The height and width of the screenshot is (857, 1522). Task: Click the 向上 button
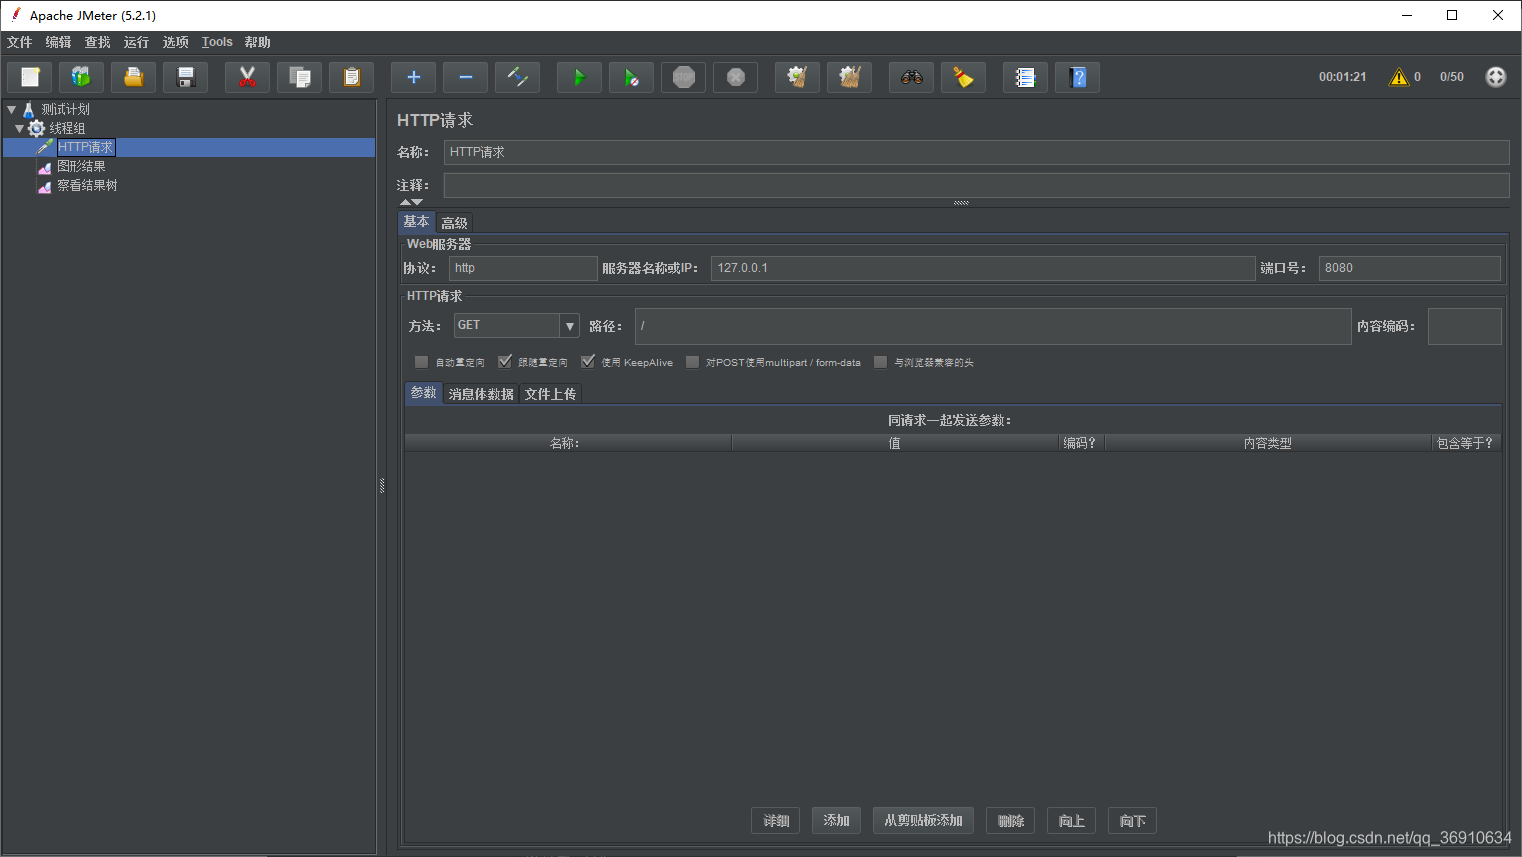click(1072, 821)
